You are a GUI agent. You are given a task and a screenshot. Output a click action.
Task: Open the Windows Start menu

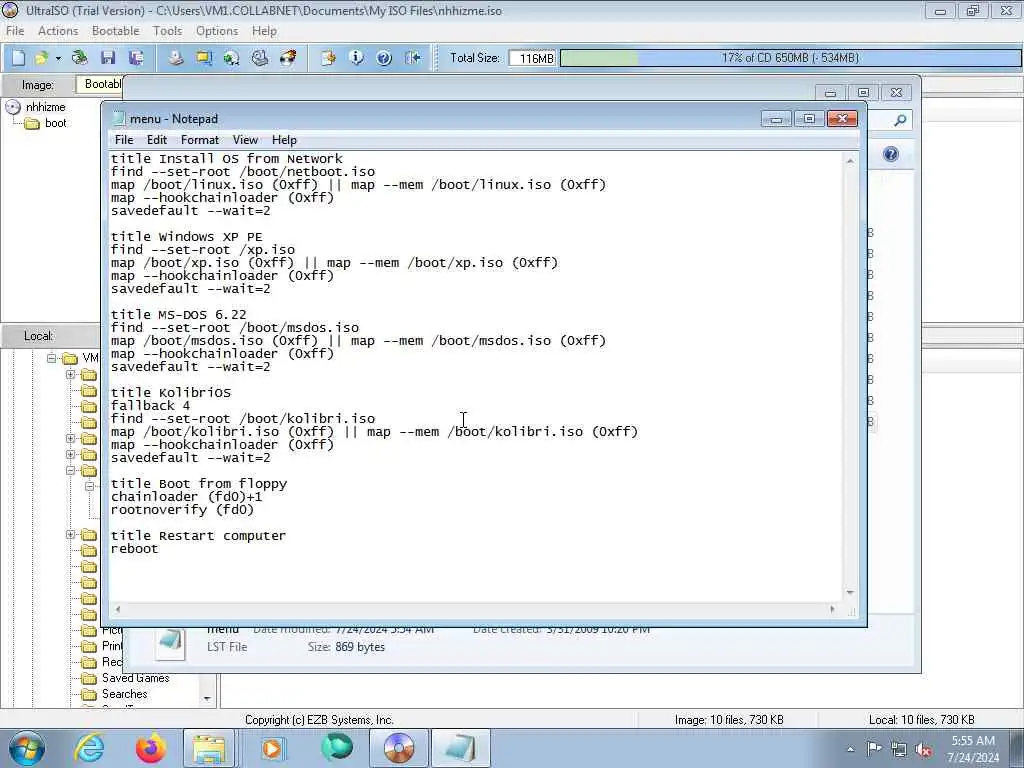[26, 748]
